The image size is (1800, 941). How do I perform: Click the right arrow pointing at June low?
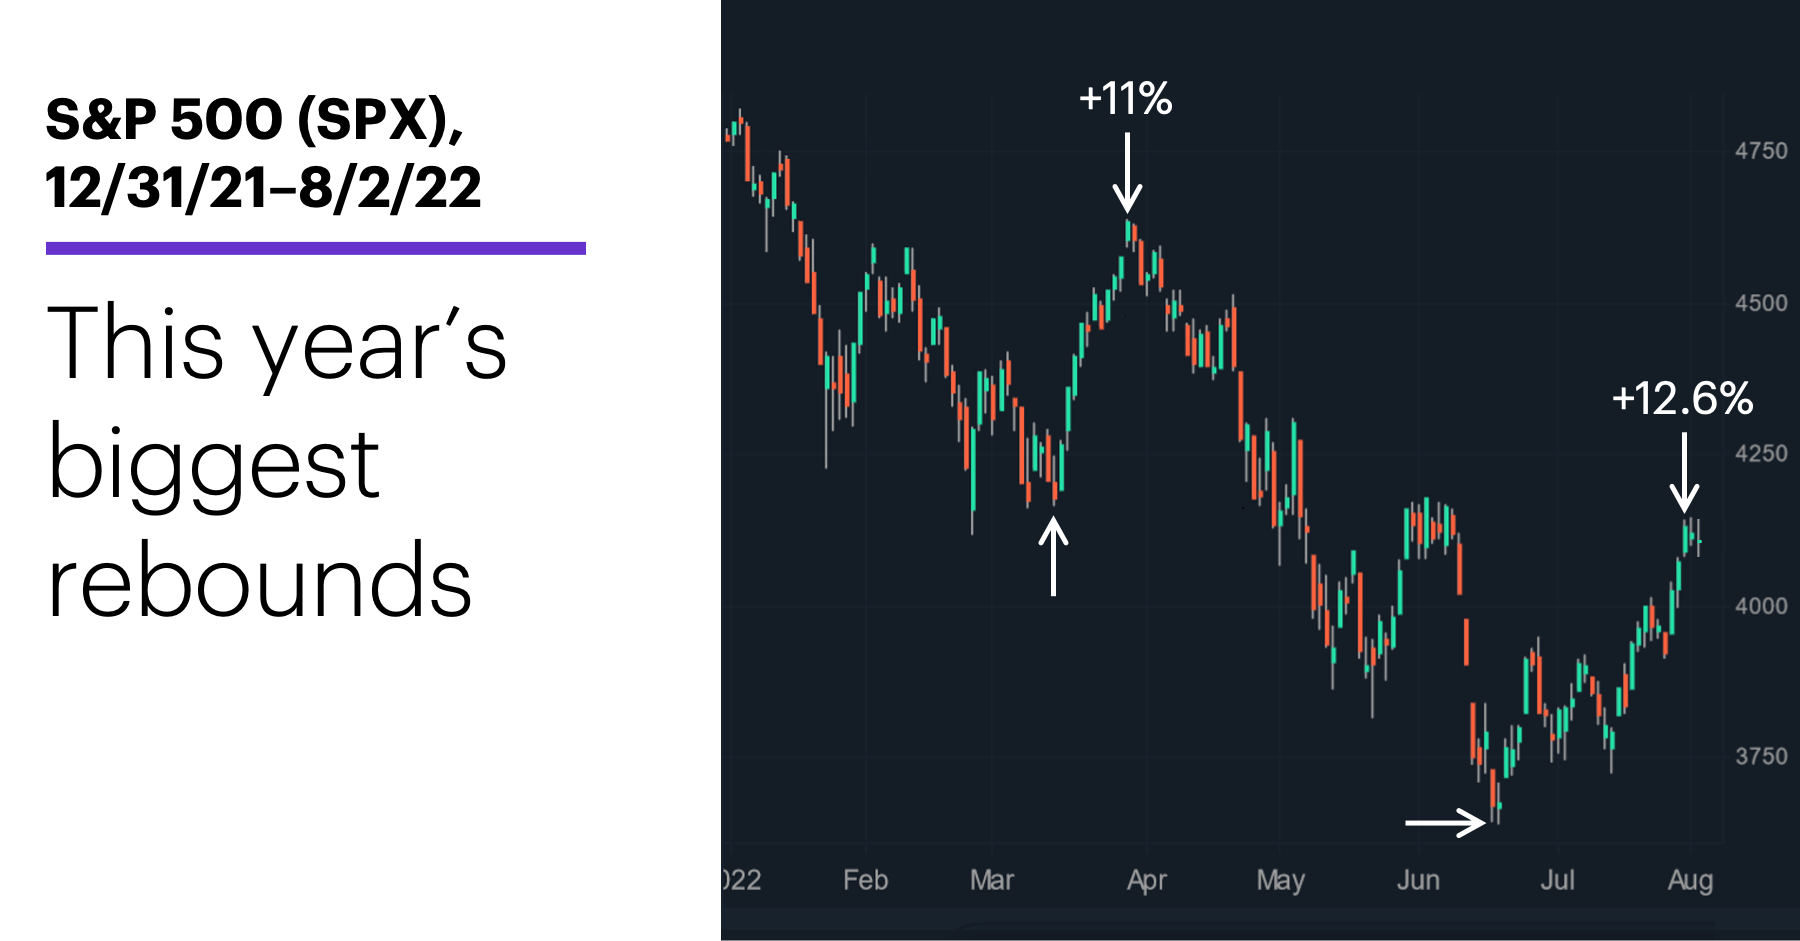coord(1446,823)
